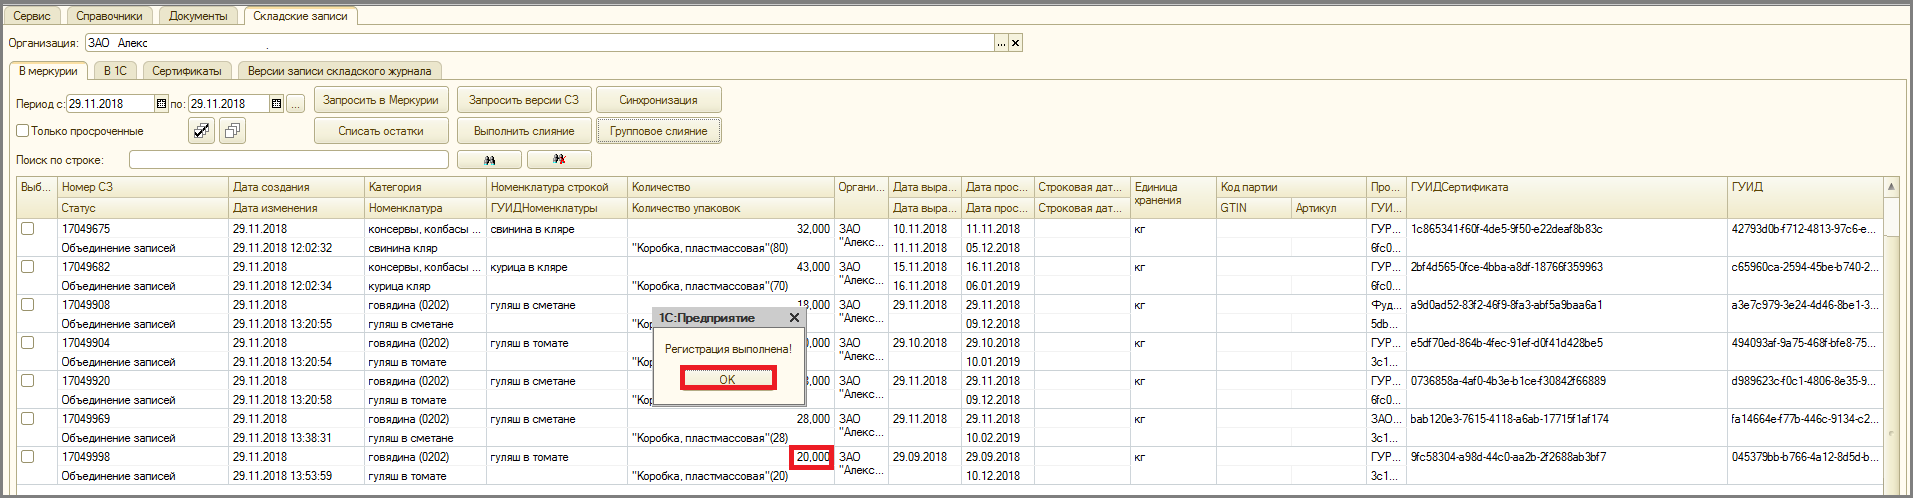Screen dimensions: 1913x498
Task: Click Артикул column header
Action: tap(1329, 208)
